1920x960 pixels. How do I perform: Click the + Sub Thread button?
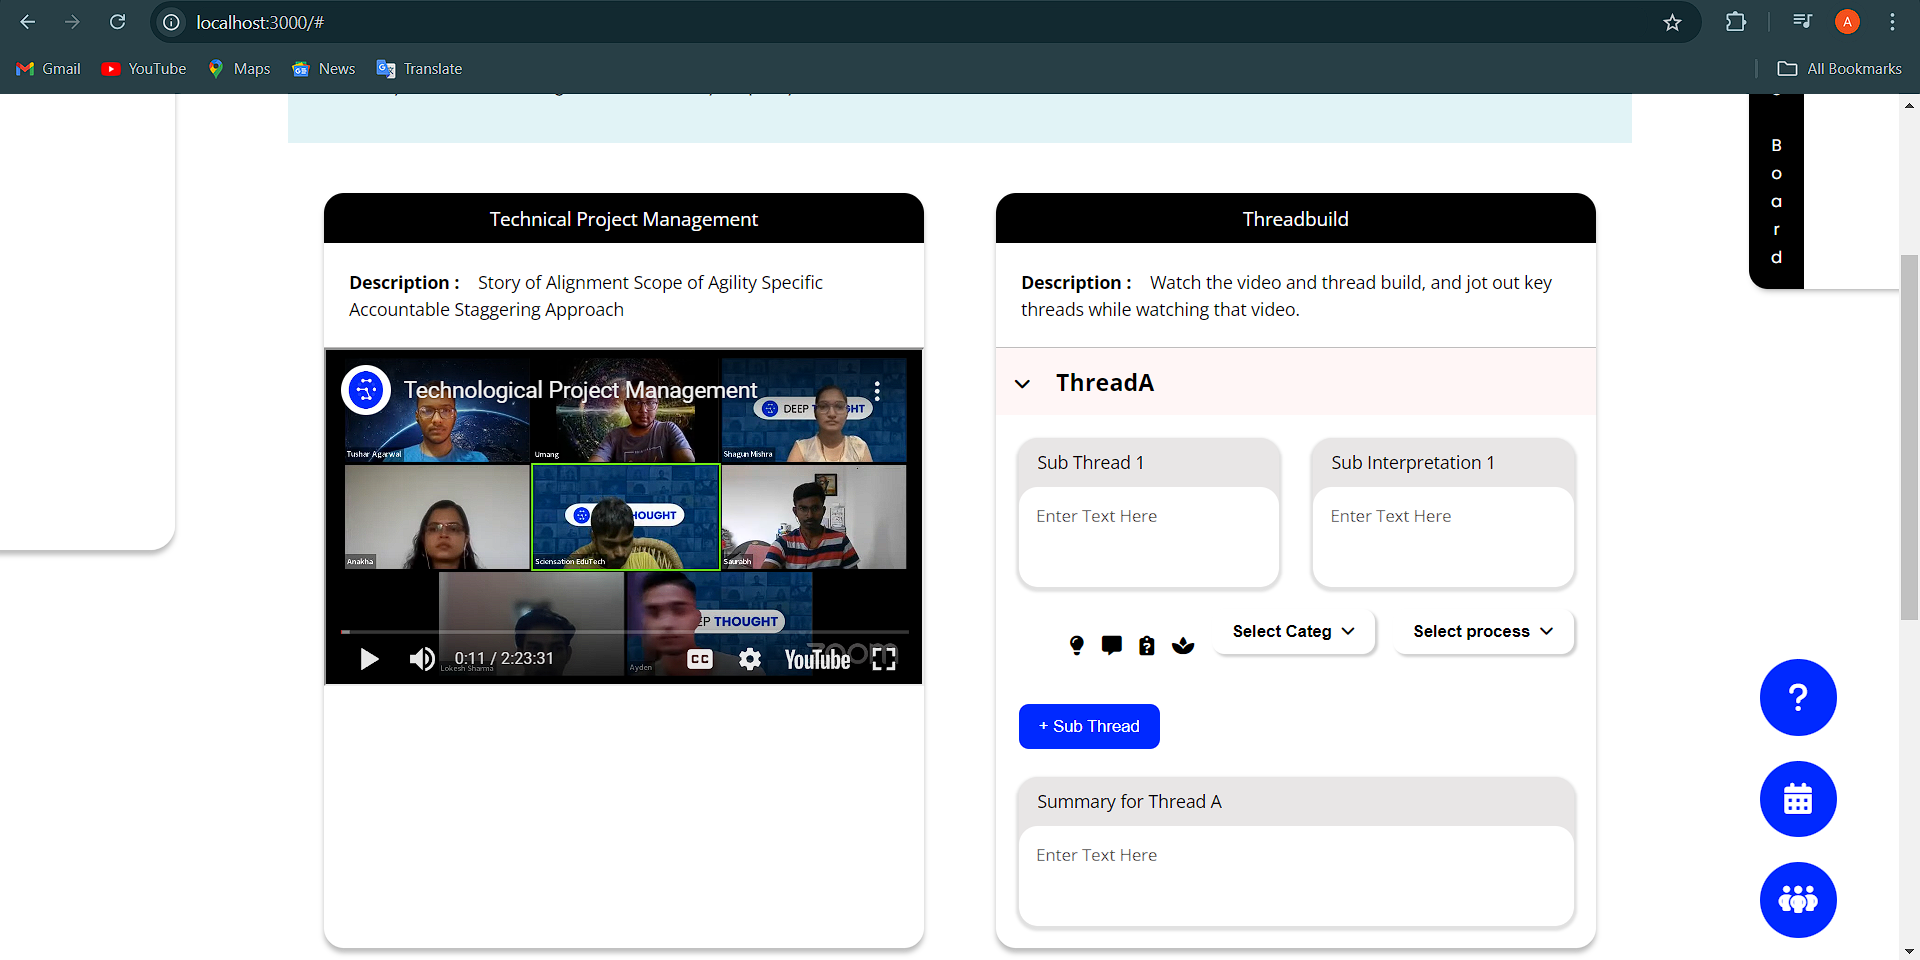(x=1089, y=726)
